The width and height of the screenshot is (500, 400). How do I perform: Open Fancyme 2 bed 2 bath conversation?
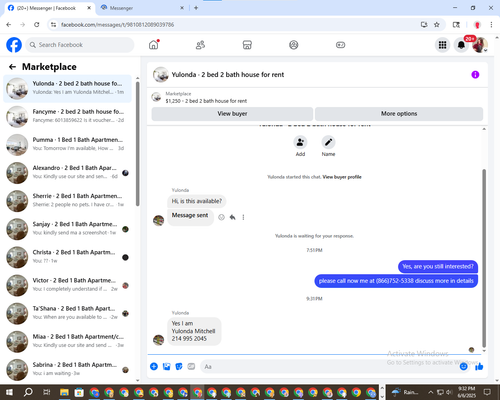coord(68,116)
